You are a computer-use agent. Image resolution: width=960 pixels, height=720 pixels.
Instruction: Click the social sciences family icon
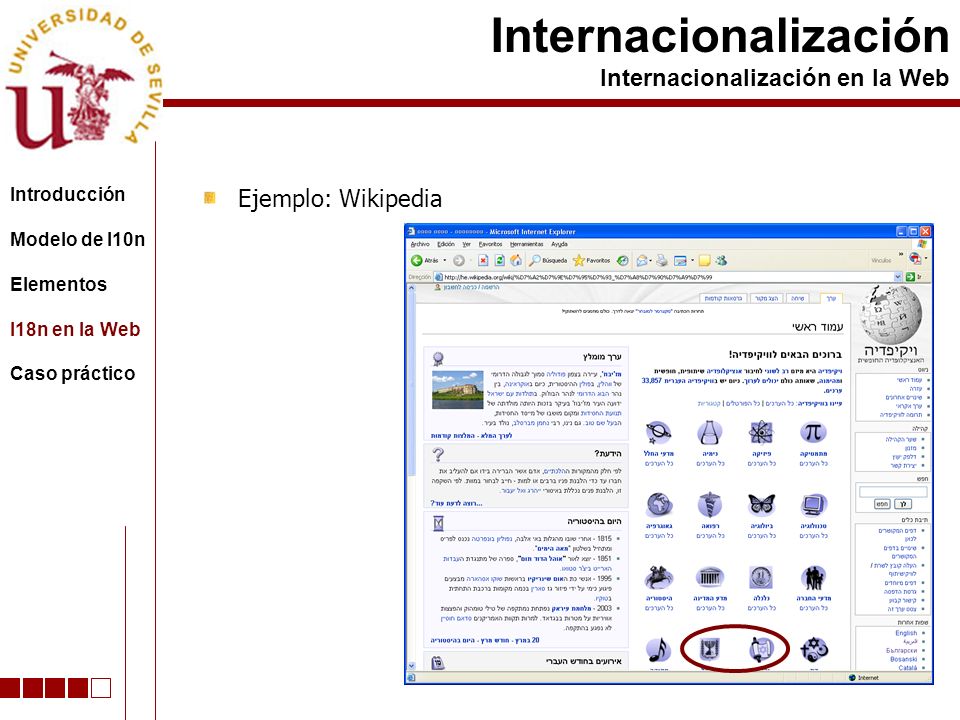pos(813,577)
